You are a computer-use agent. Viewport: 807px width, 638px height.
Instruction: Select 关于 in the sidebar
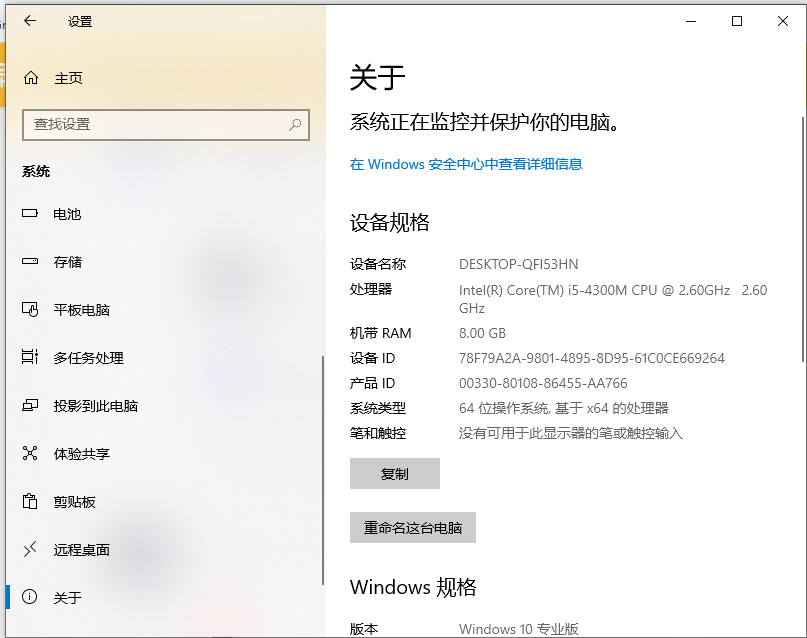point(67,598)
